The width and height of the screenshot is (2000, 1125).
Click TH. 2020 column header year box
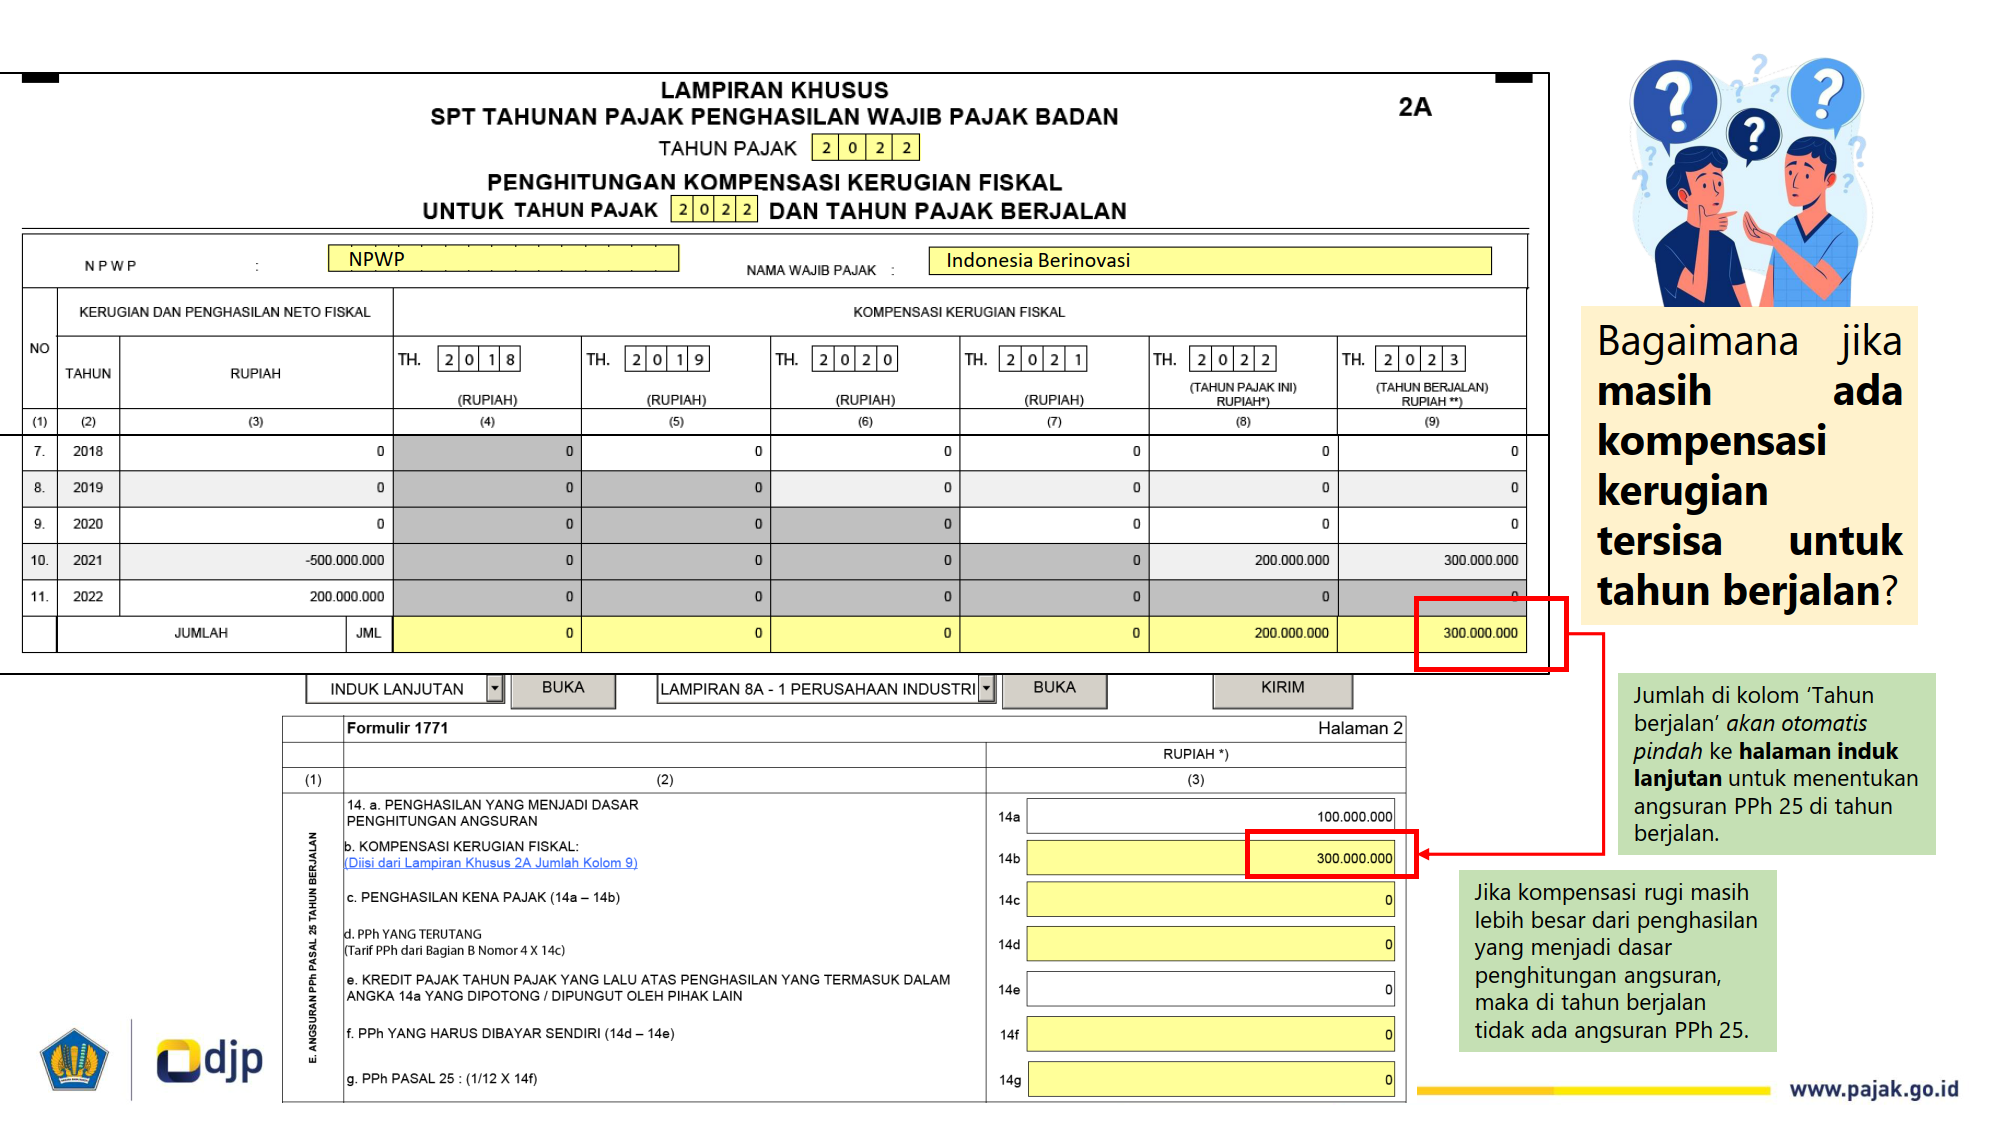coord(856,359)
